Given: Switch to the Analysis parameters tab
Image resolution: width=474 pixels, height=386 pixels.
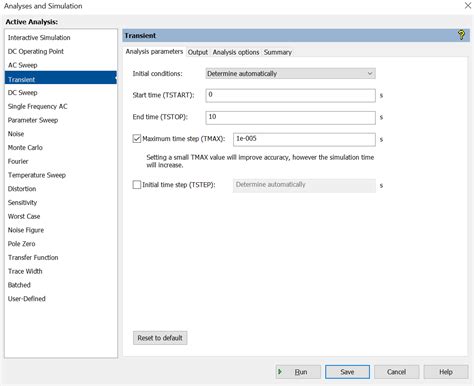Looking at the screenshot, I should [x=154, y=52].
